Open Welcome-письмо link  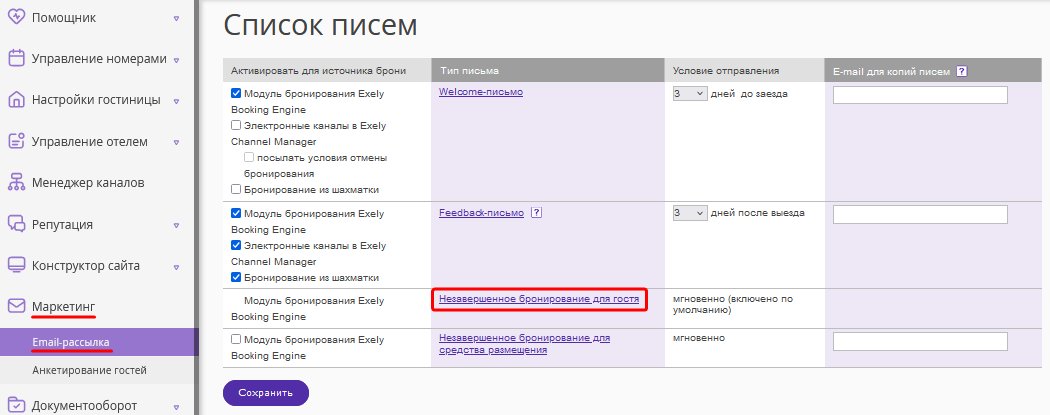(x=481, y=92)
